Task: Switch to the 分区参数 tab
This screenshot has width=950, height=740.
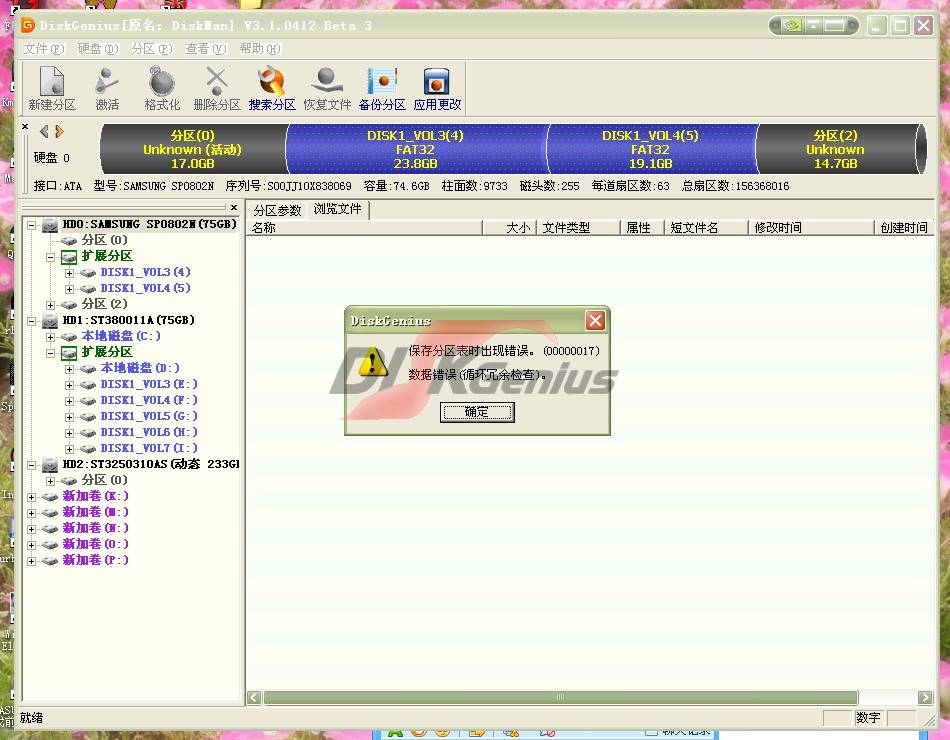Action: tap(277, 210)
